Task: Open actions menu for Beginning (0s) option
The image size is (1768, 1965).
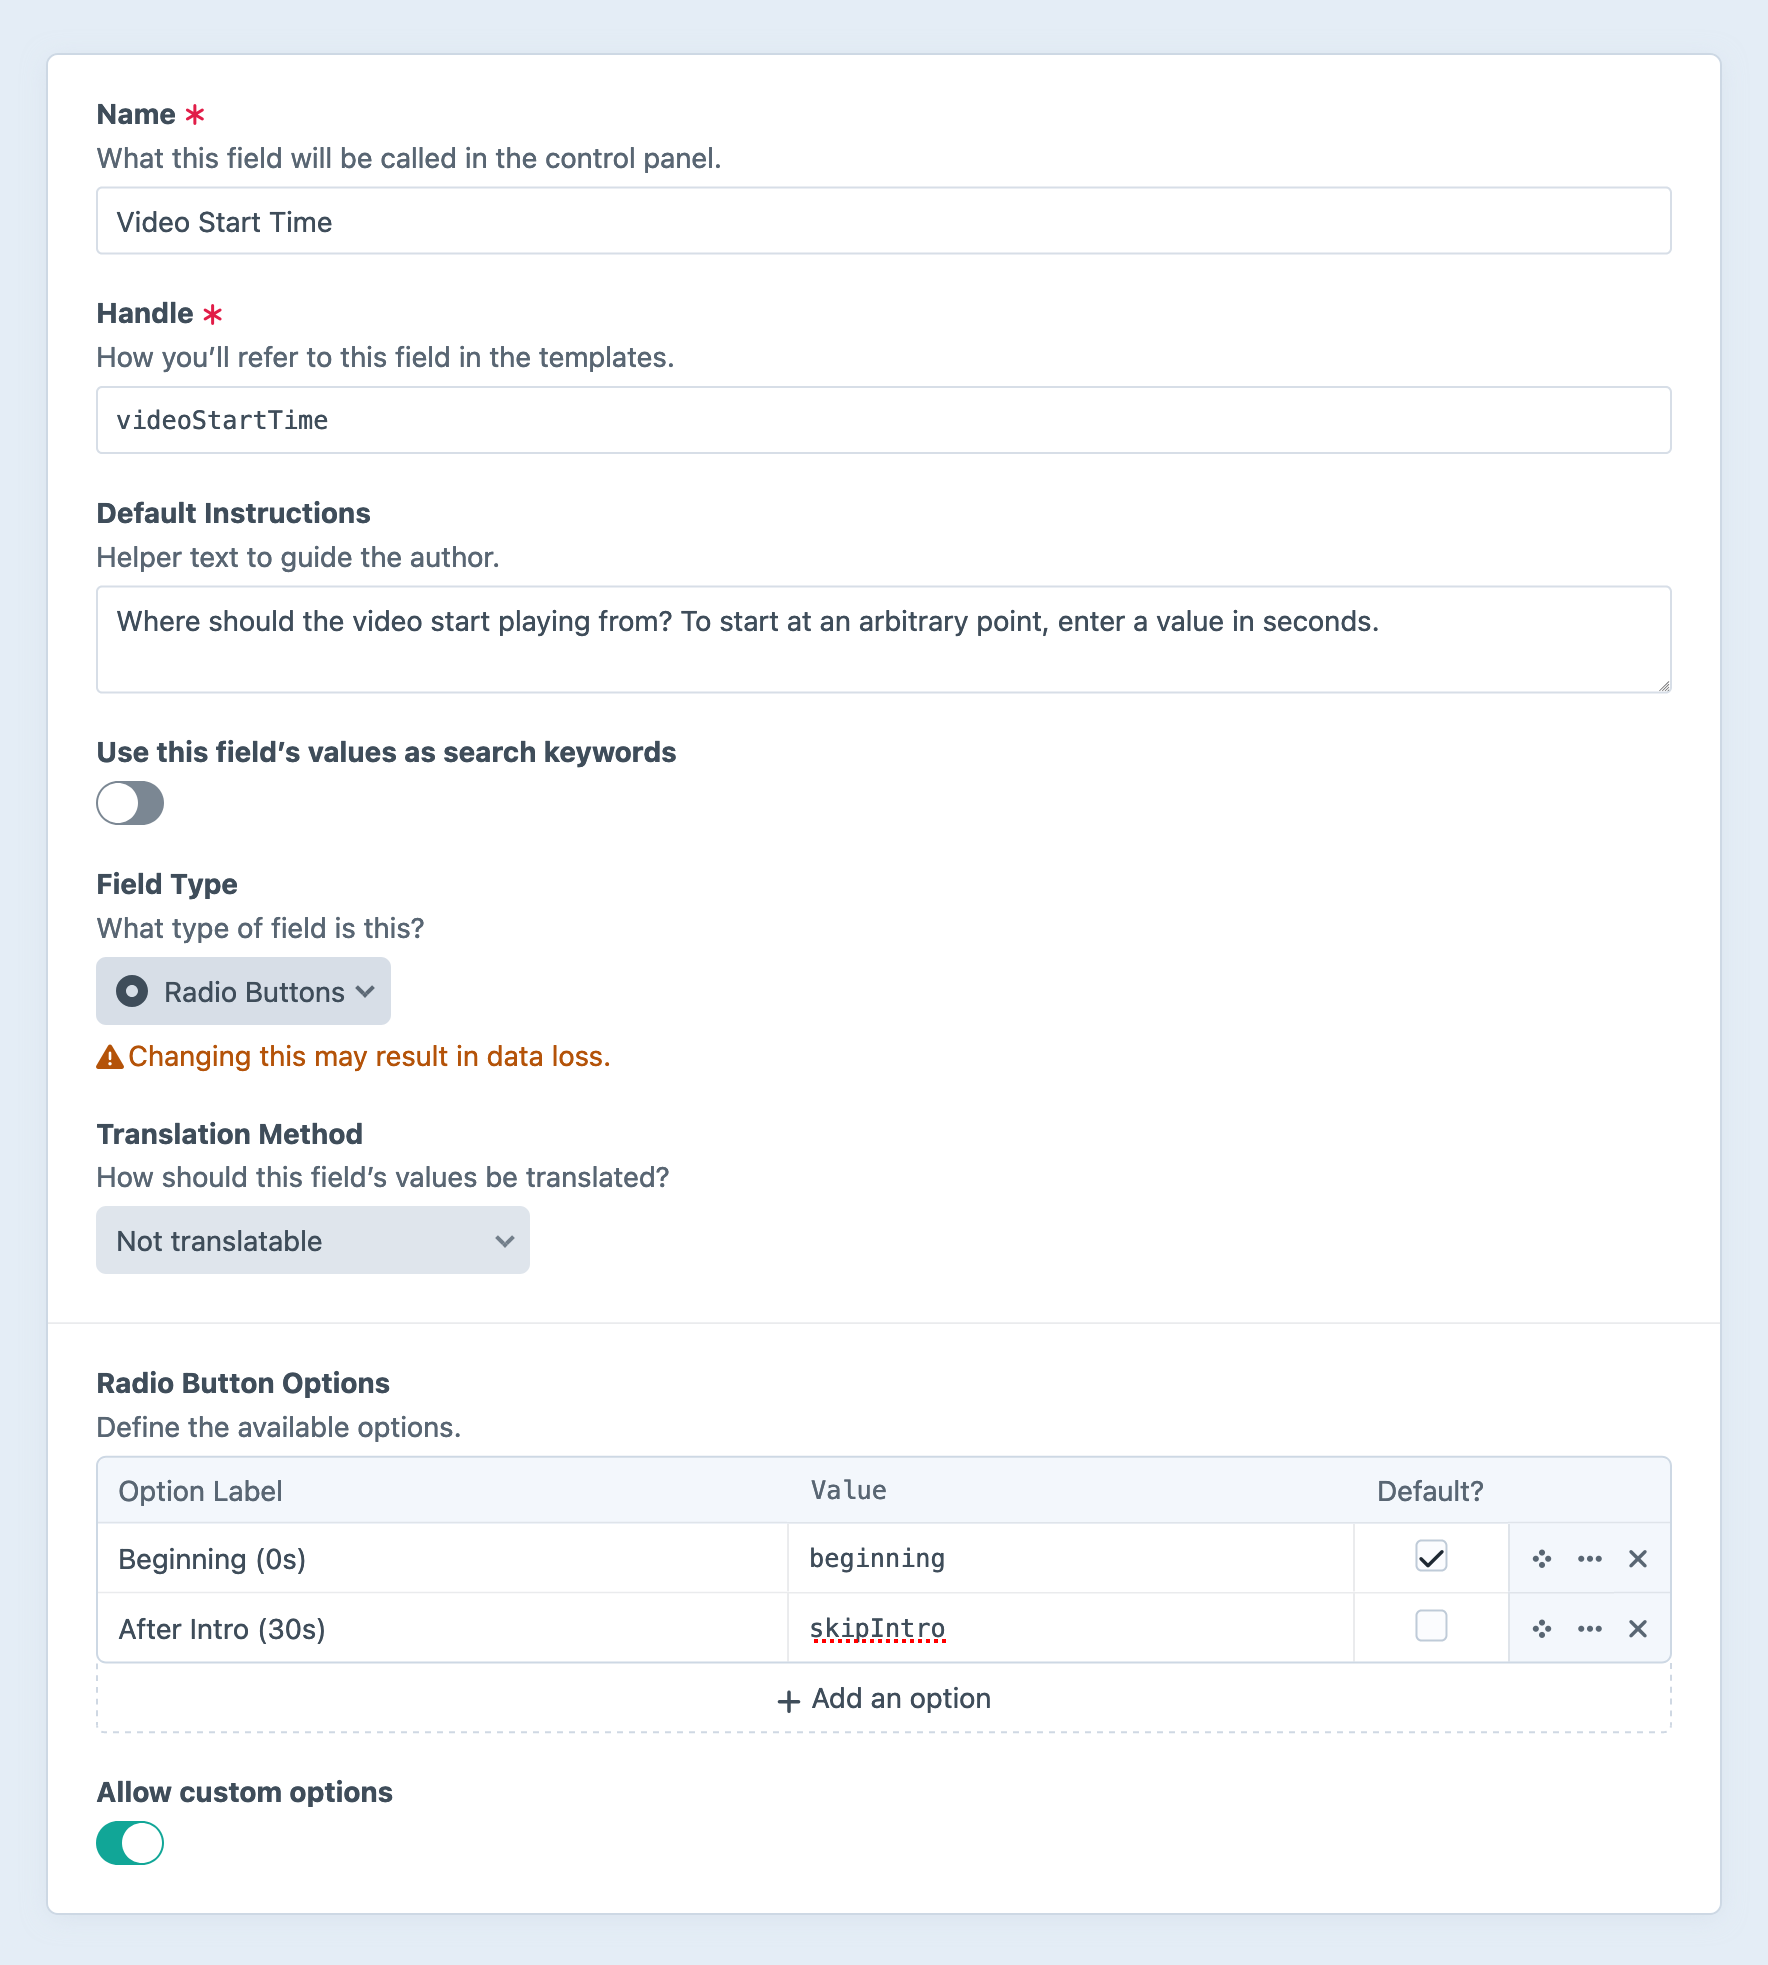Action: [x=1589, y=1558]
